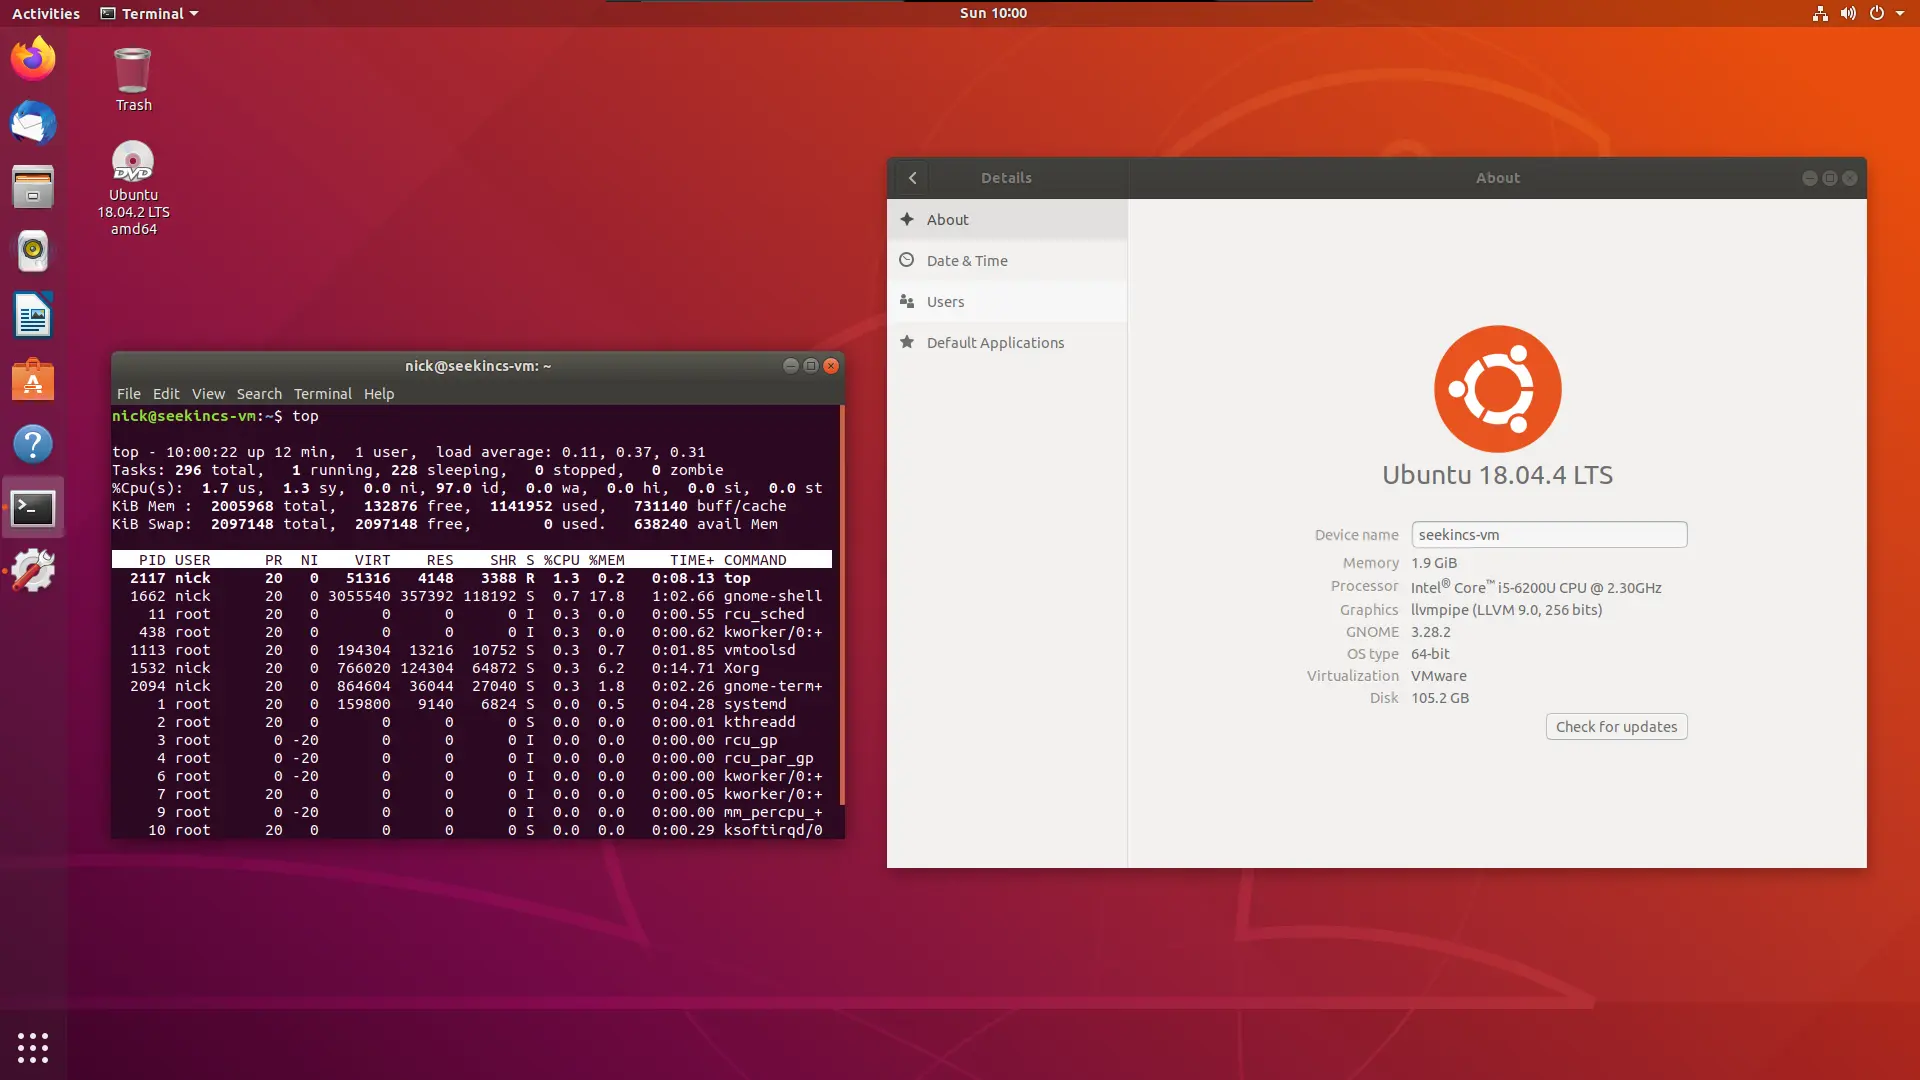The height and width of the screenshot is (1080, 1920).
Task: Launch LibreOffice Writer from the dock
Action: pyautogui.click(x=33, y=316)
